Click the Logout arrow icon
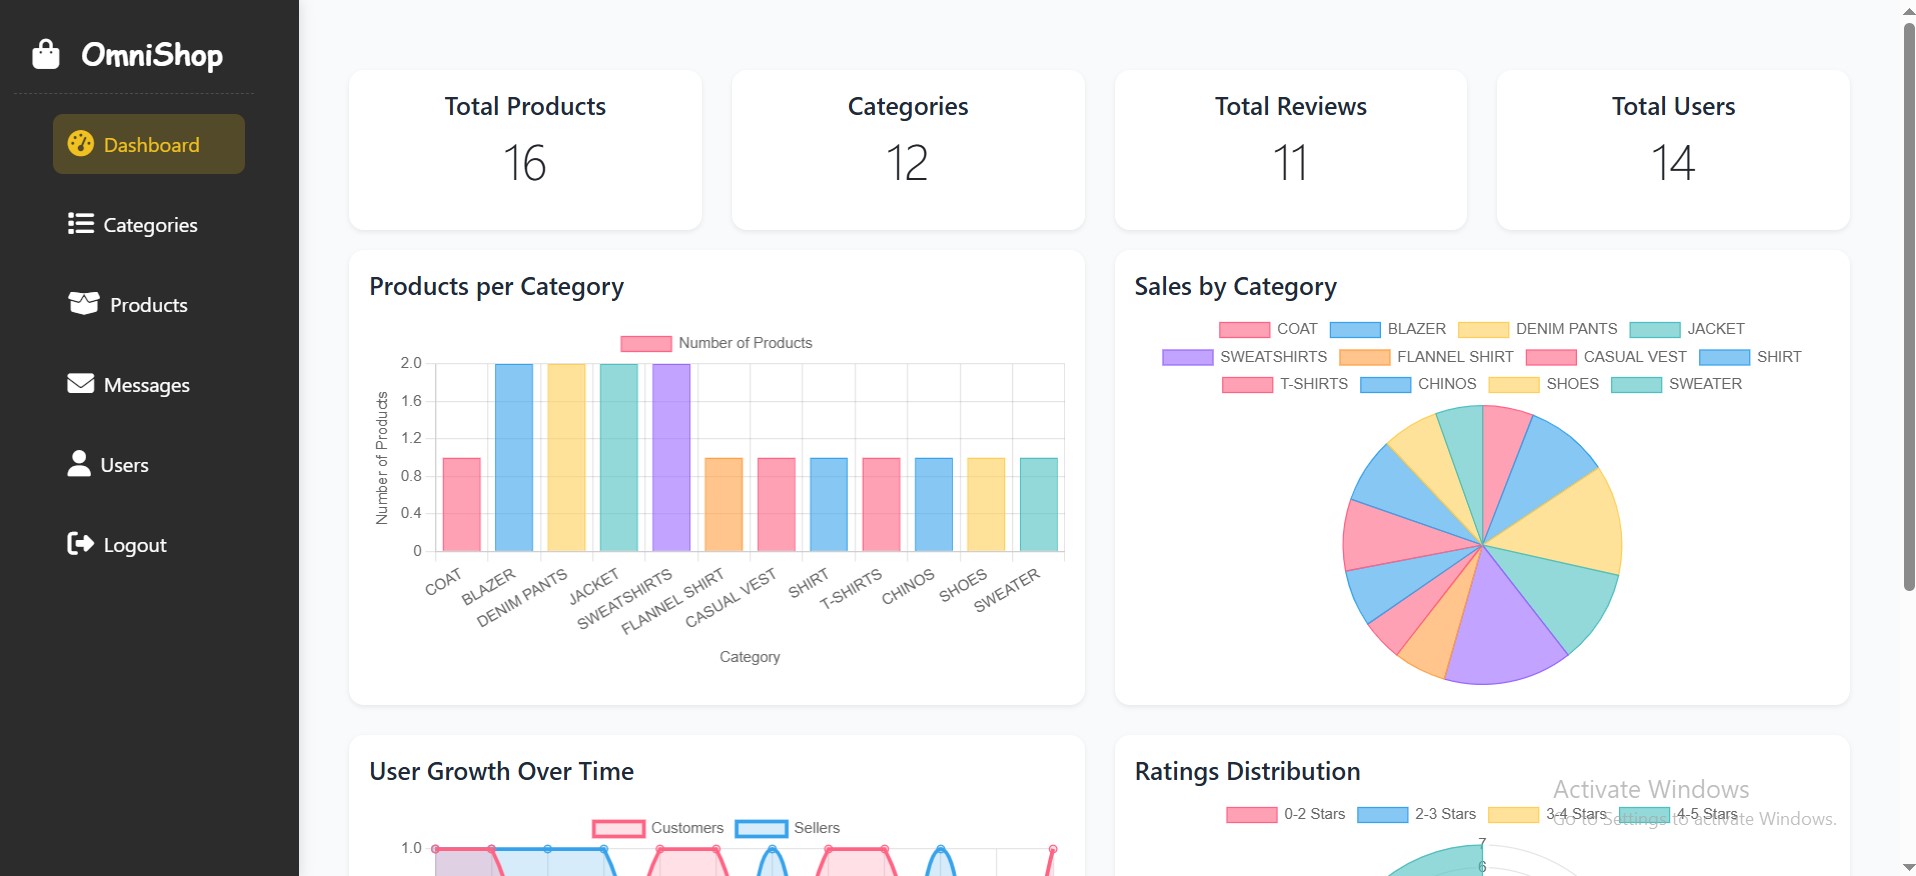Viewport: 1916px width, 876px height. click(80, 543)
